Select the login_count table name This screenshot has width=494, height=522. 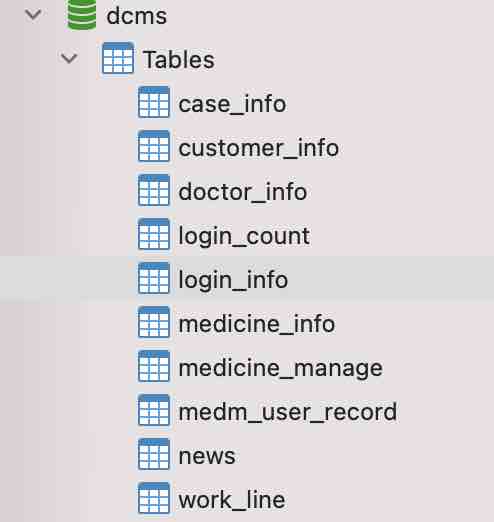pyautogui.click(x=244, y=237)
